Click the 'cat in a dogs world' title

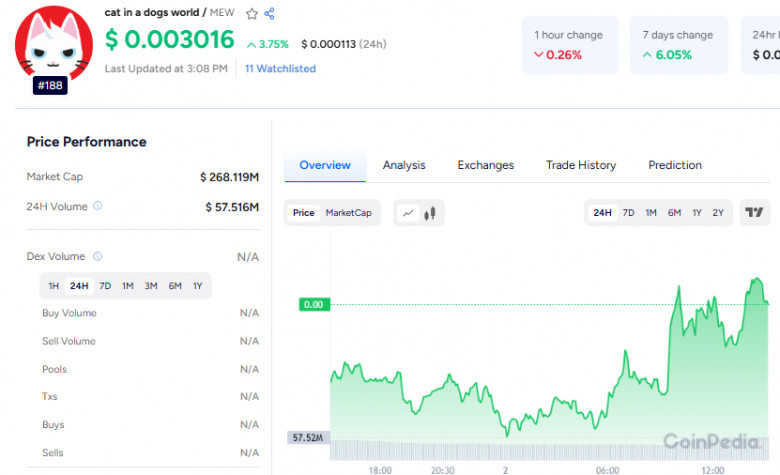pos(151,12)
